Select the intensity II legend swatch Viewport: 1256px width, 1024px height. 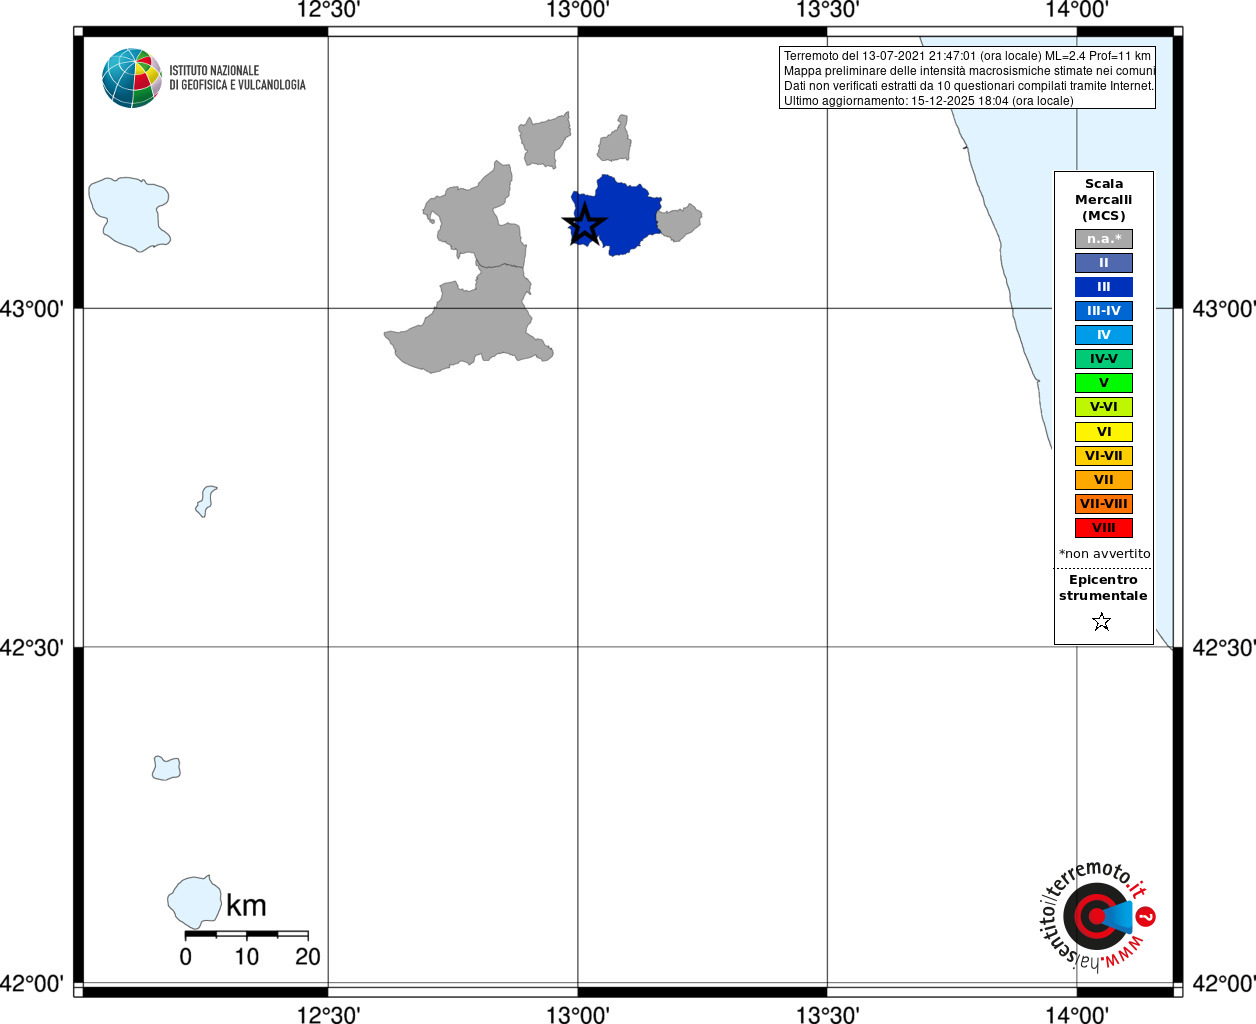[x=1104, y=263]
